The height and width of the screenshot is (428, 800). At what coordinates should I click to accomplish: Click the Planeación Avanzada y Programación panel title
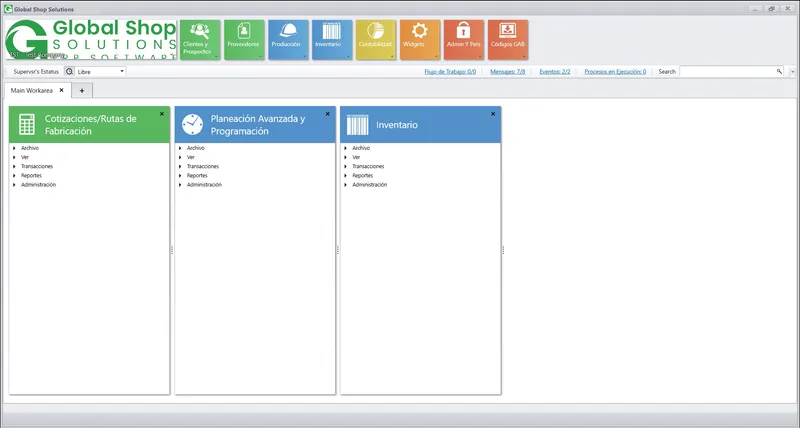pos(258,124)
